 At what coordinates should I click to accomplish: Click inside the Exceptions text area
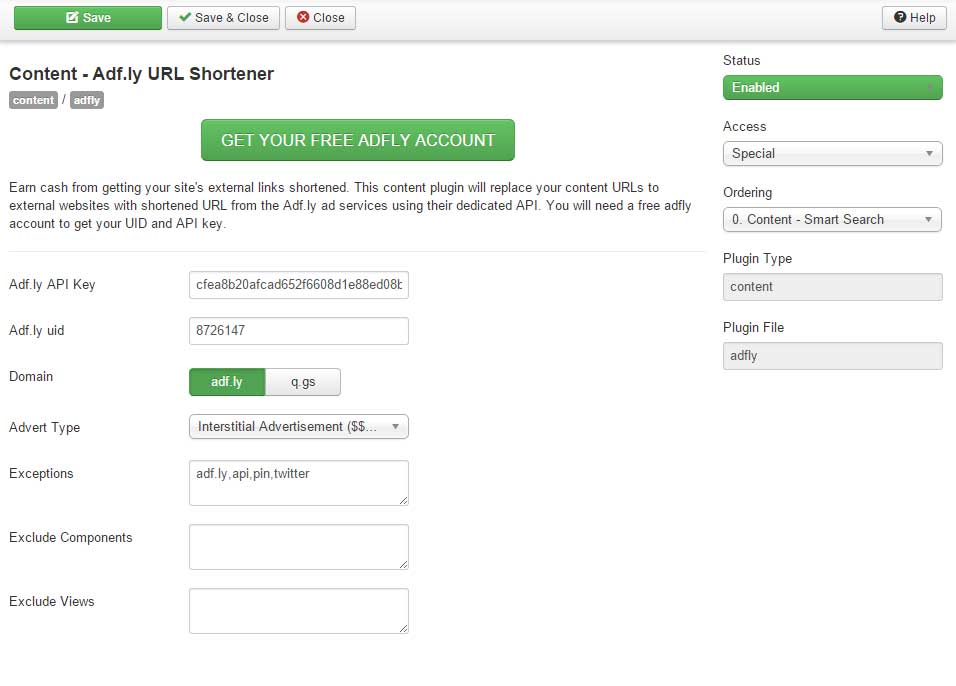pyautogui.click(x=299, y=483)
